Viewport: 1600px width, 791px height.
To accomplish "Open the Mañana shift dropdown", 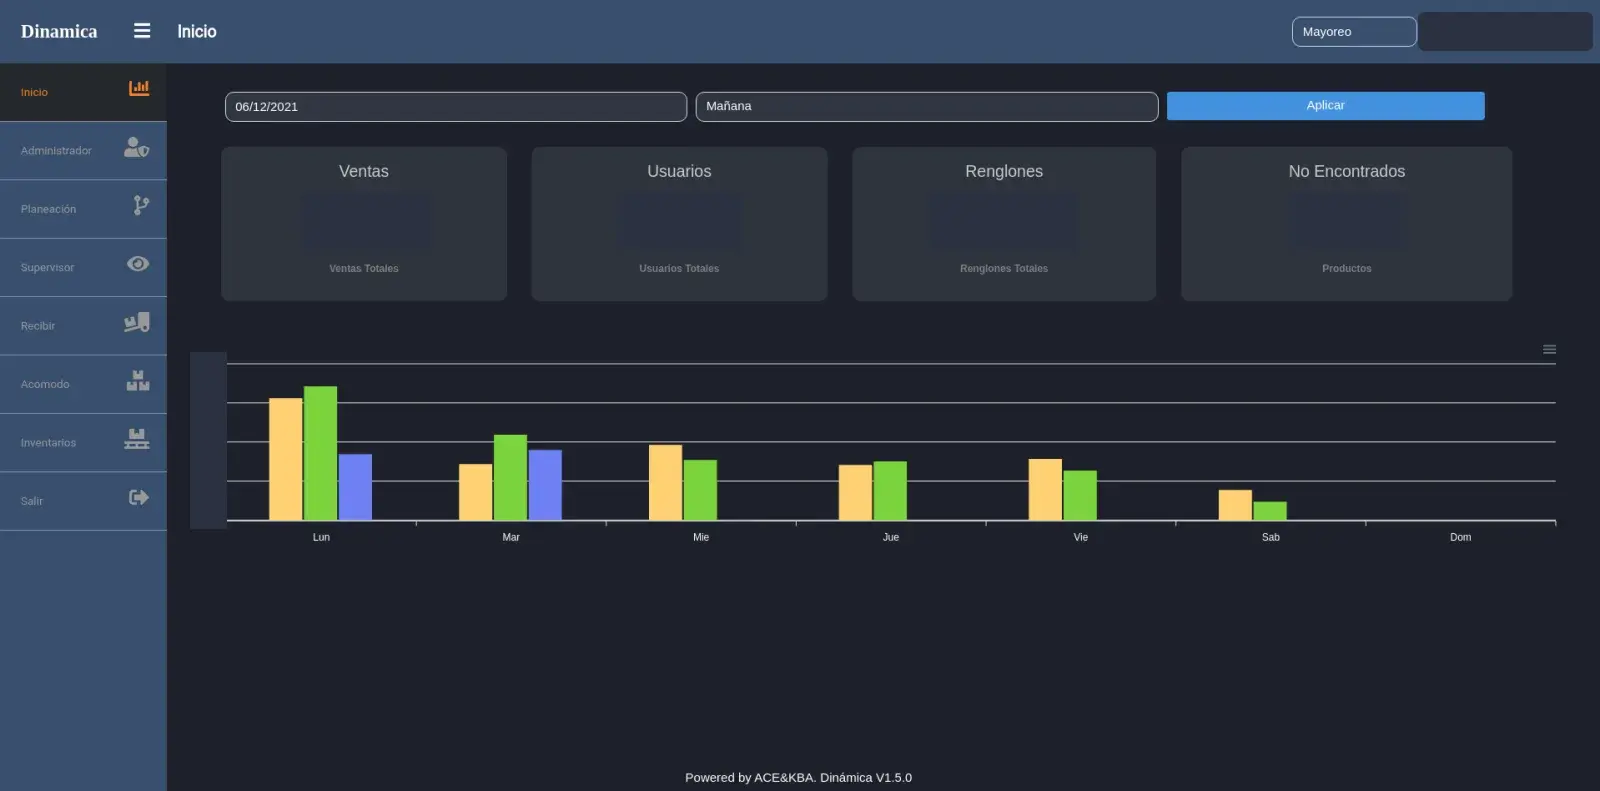I will 927,107.
